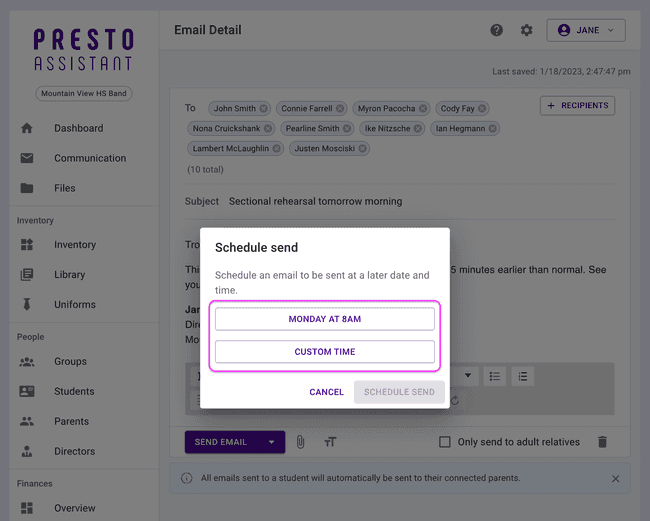Viewport: 650px width, 521px height.
Task: Click the bulleted list icon
Action: (x=494, y=376)
